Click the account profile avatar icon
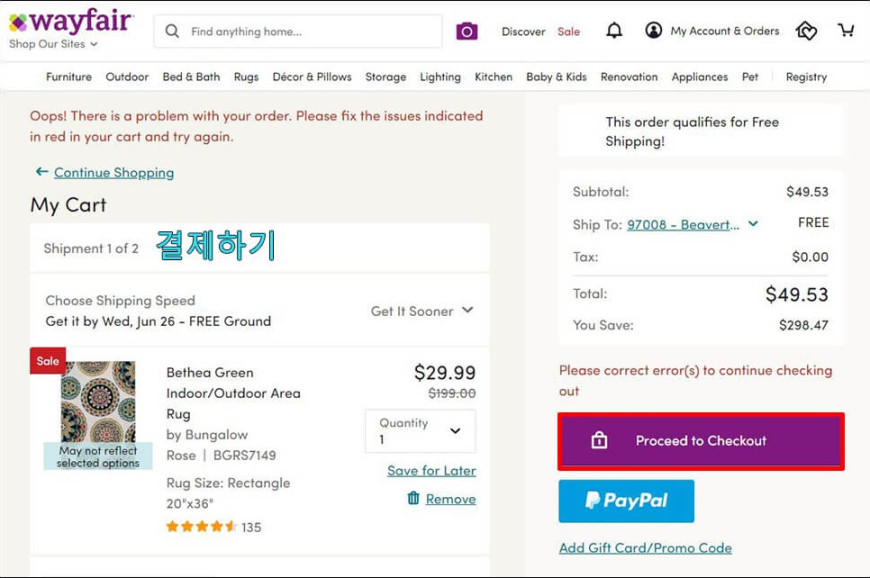The height and width of the screenshot is (578, 870). [x=654, y=31]
